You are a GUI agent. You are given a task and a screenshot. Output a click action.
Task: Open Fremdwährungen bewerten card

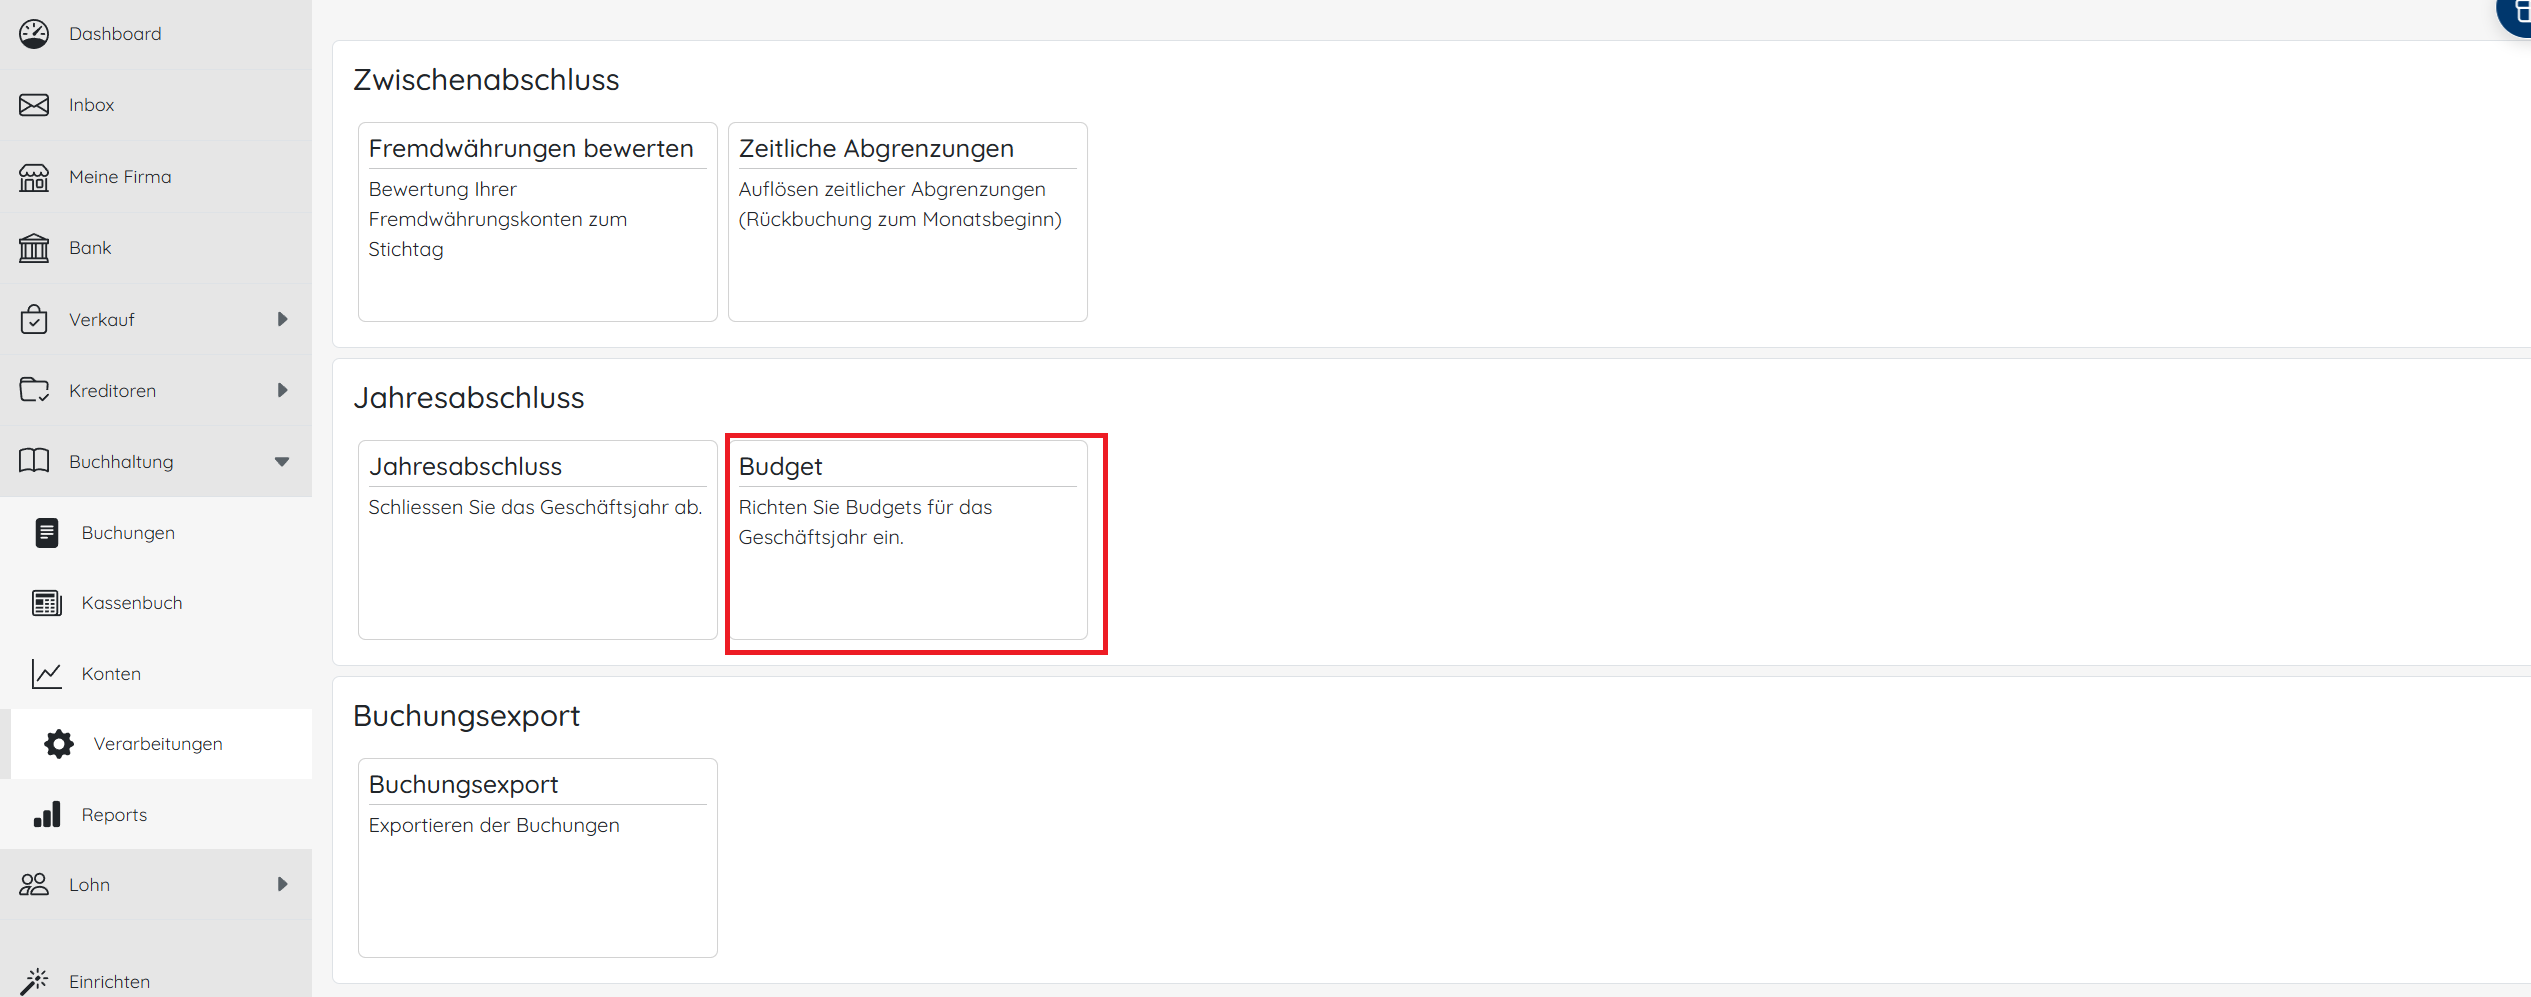click(x=537, y=222)
